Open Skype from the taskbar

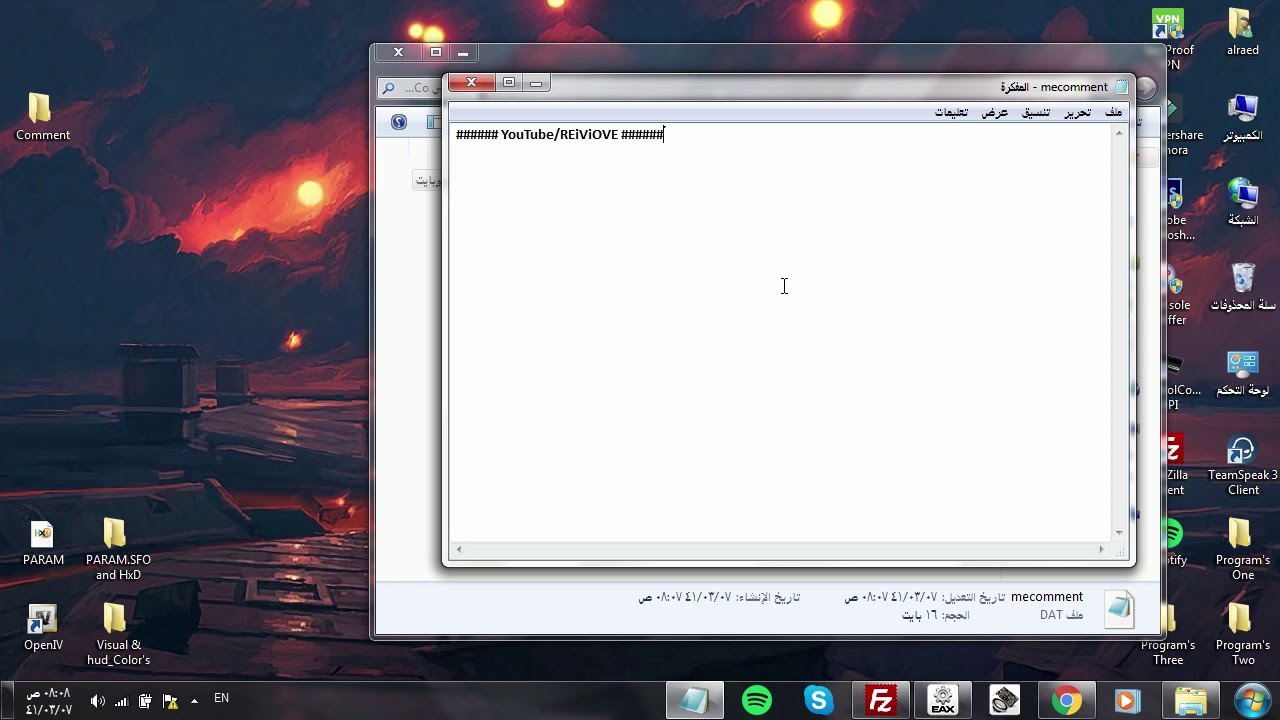point(819,701)
